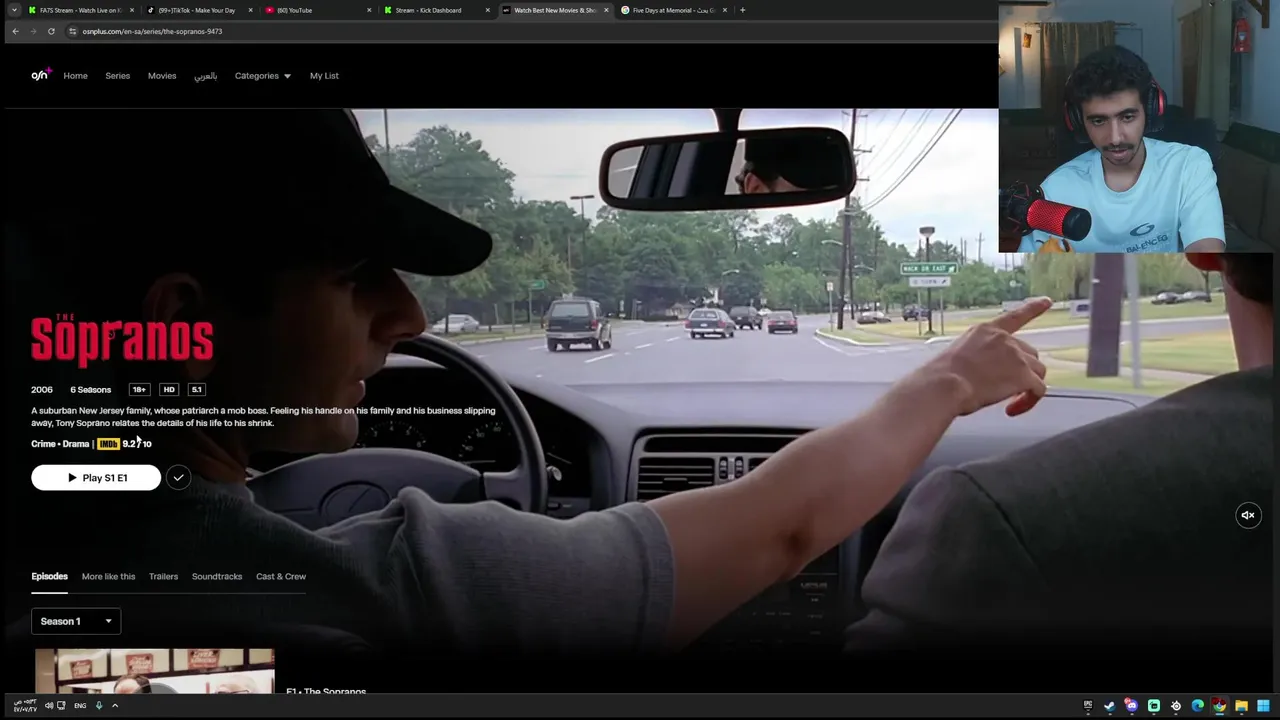Open the tab search dropdown arrow
1280x720 pixels.
(14, 10)
